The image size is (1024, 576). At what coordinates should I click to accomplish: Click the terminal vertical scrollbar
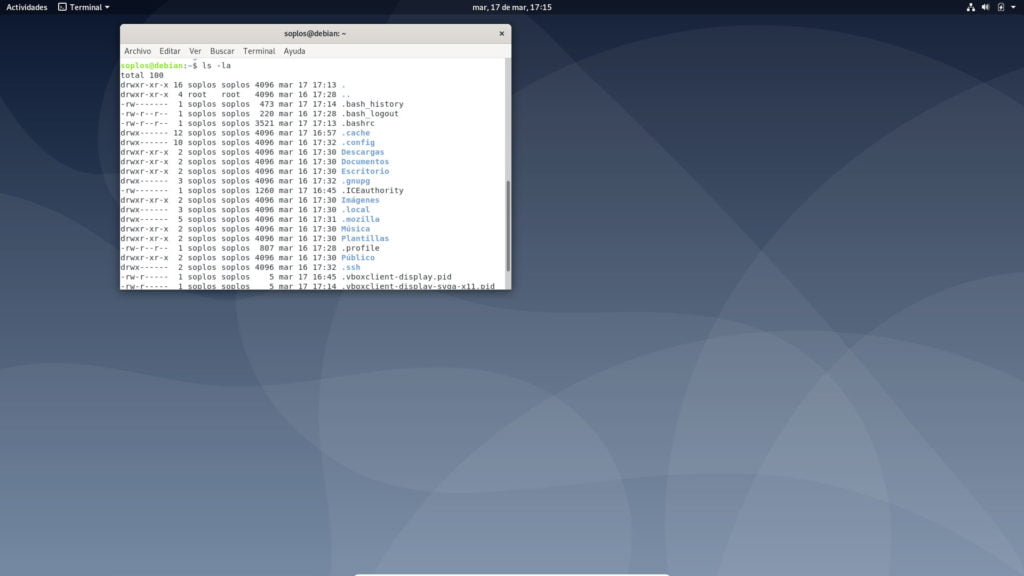tap(508, 225)
